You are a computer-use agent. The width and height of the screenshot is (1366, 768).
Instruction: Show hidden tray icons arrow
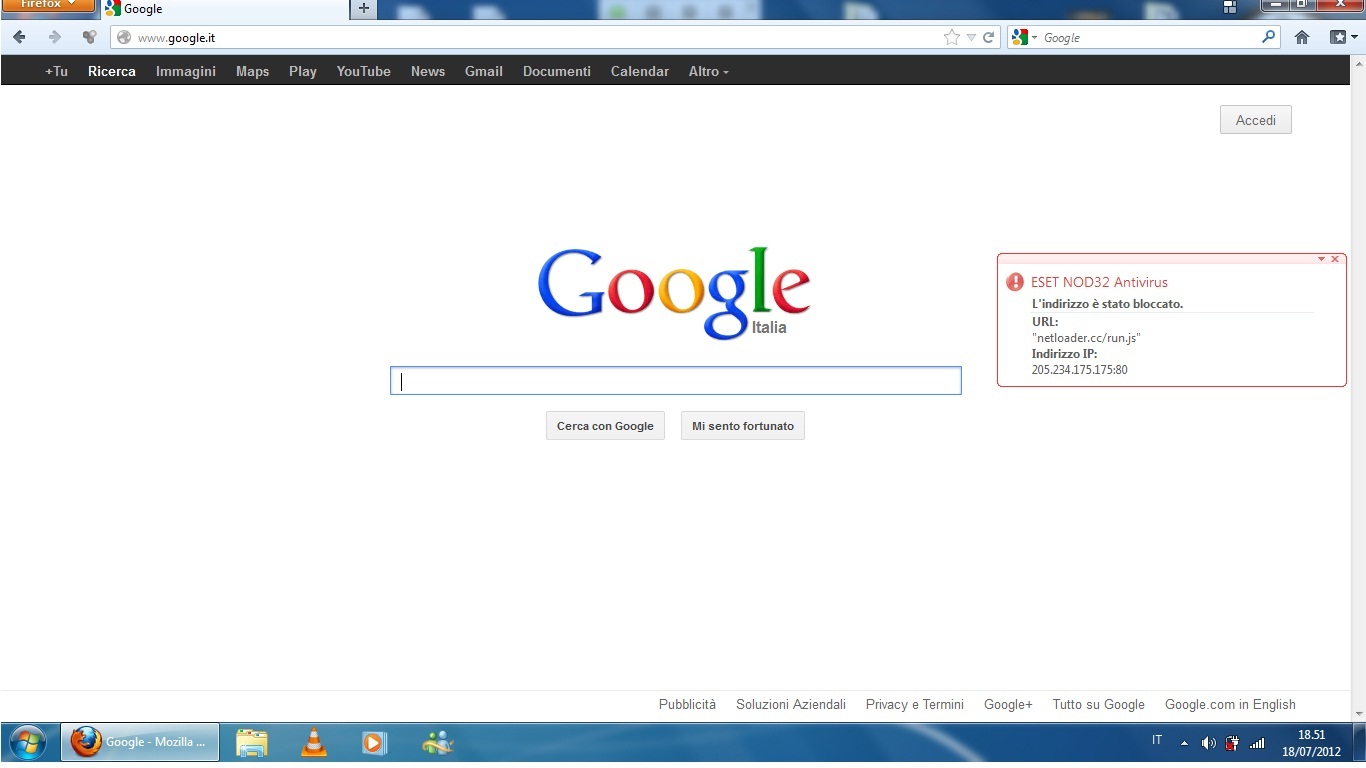pyautogui.click(x=1185, y=743)
